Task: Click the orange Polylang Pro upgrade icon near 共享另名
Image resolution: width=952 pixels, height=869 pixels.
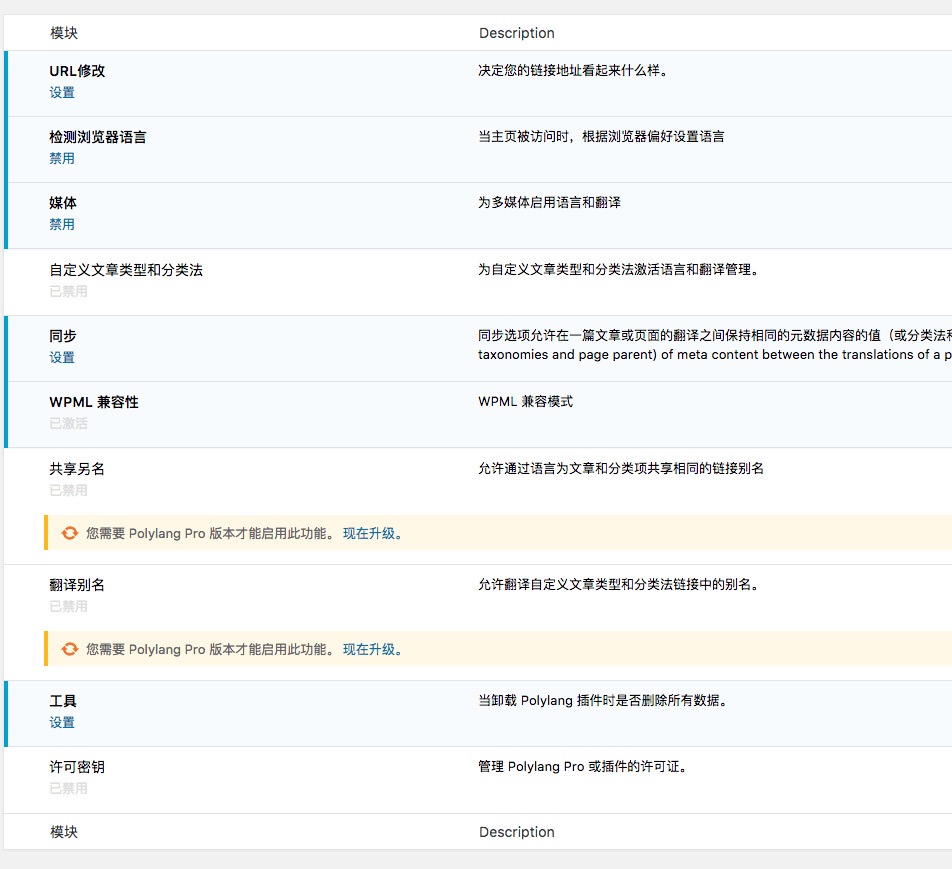Action: (x=69, y=533)
